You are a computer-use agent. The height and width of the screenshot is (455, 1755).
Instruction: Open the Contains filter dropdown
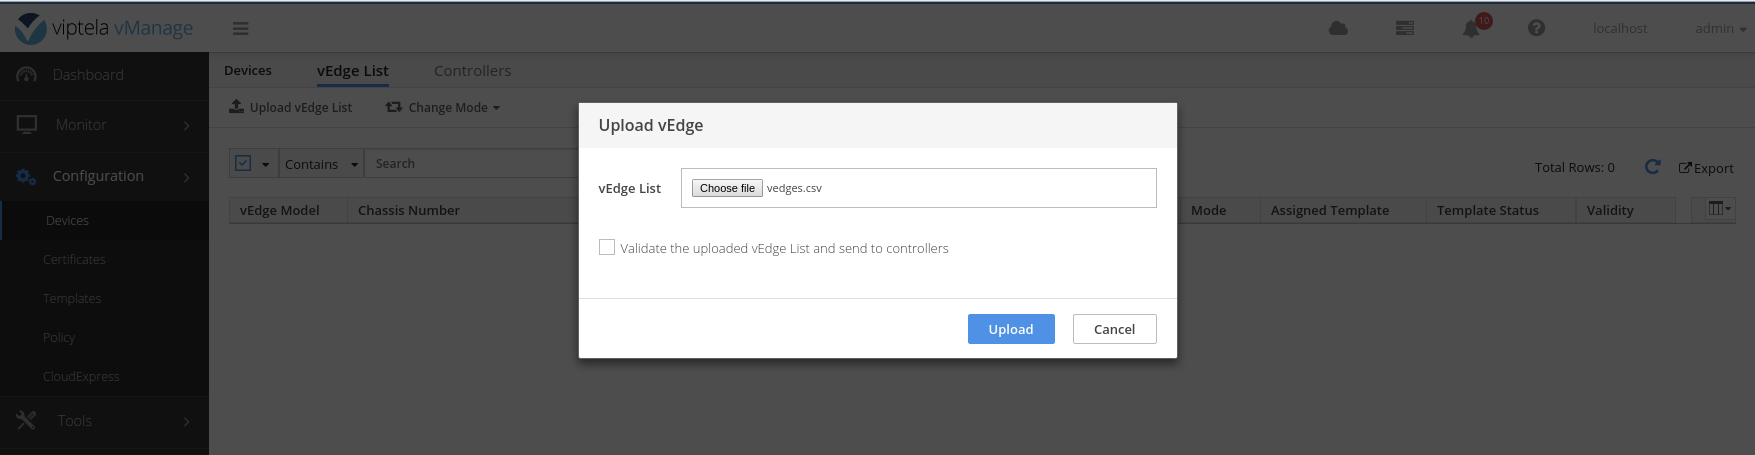pos(320,164)
